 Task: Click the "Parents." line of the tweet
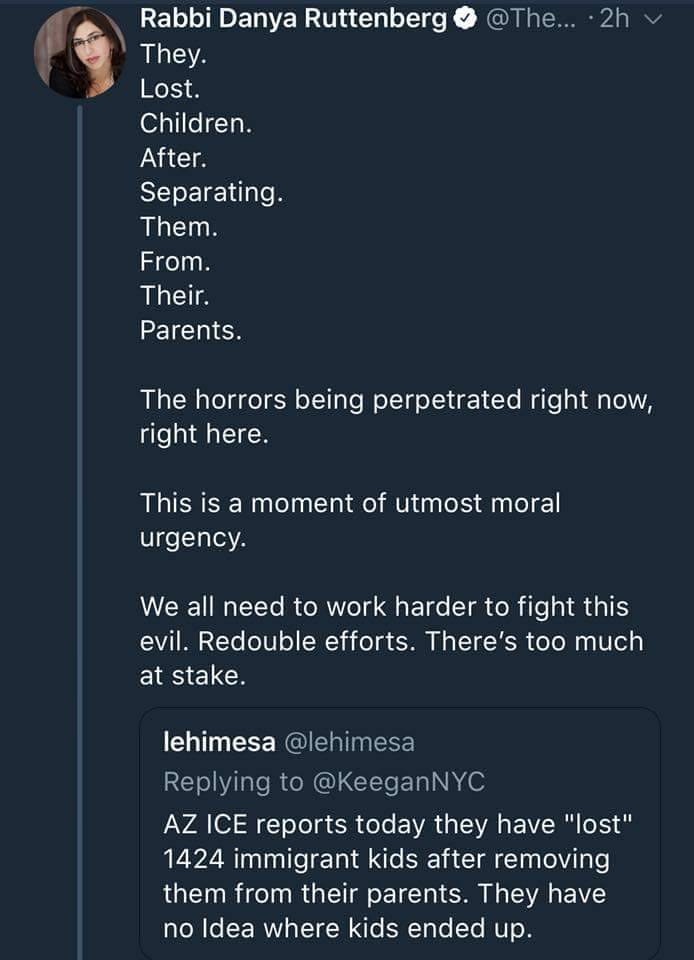(x=190, y=330)
